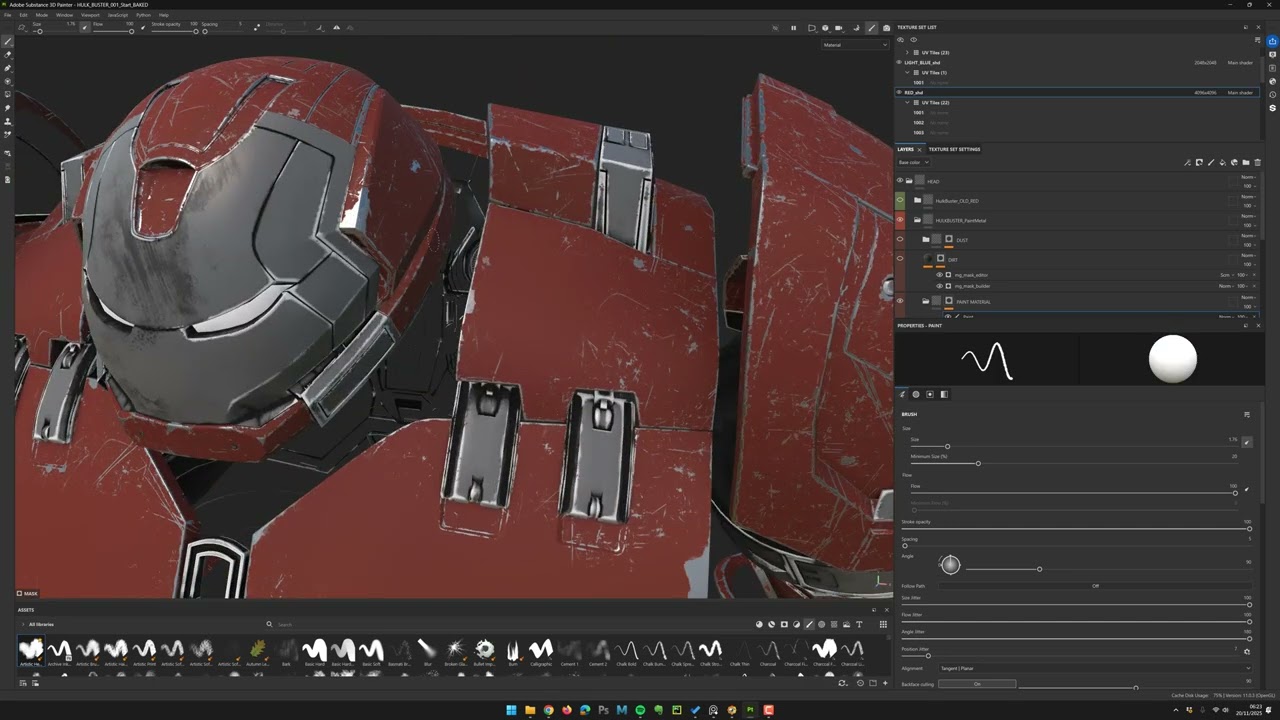Open the Python menu
This screenshot has height=720, width=1280.
click(143, 15)
